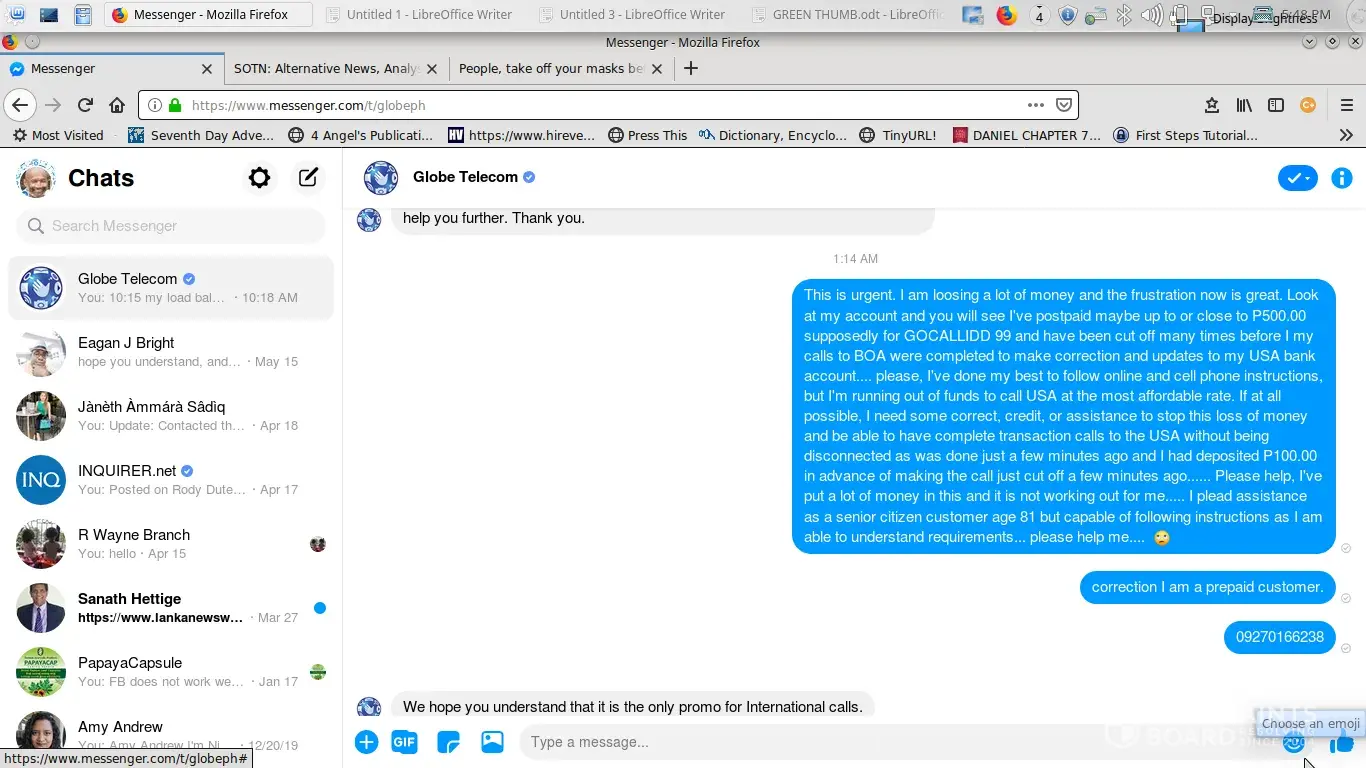The width and height of the screenshot is (1366, 768).
Task: Show desktop via panel icon
Action: click(x=49, y=15)
